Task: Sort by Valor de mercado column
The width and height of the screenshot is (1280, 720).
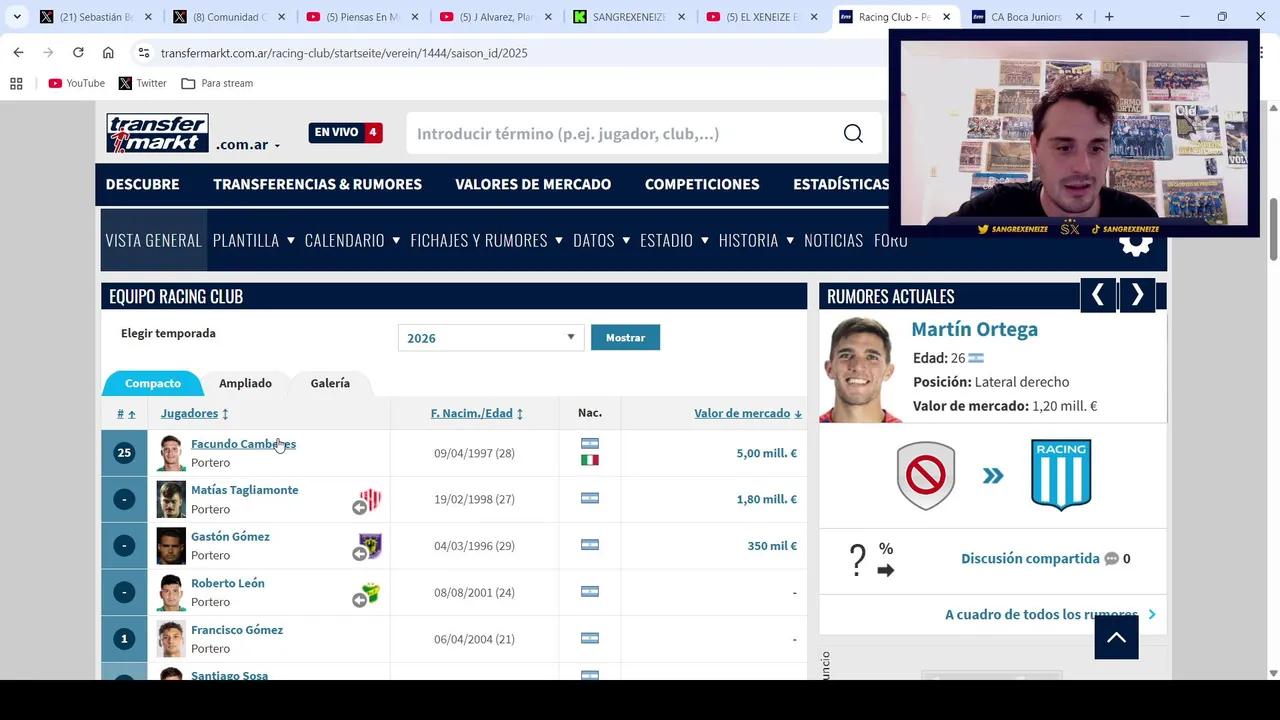Action: (x=748, y=413)
